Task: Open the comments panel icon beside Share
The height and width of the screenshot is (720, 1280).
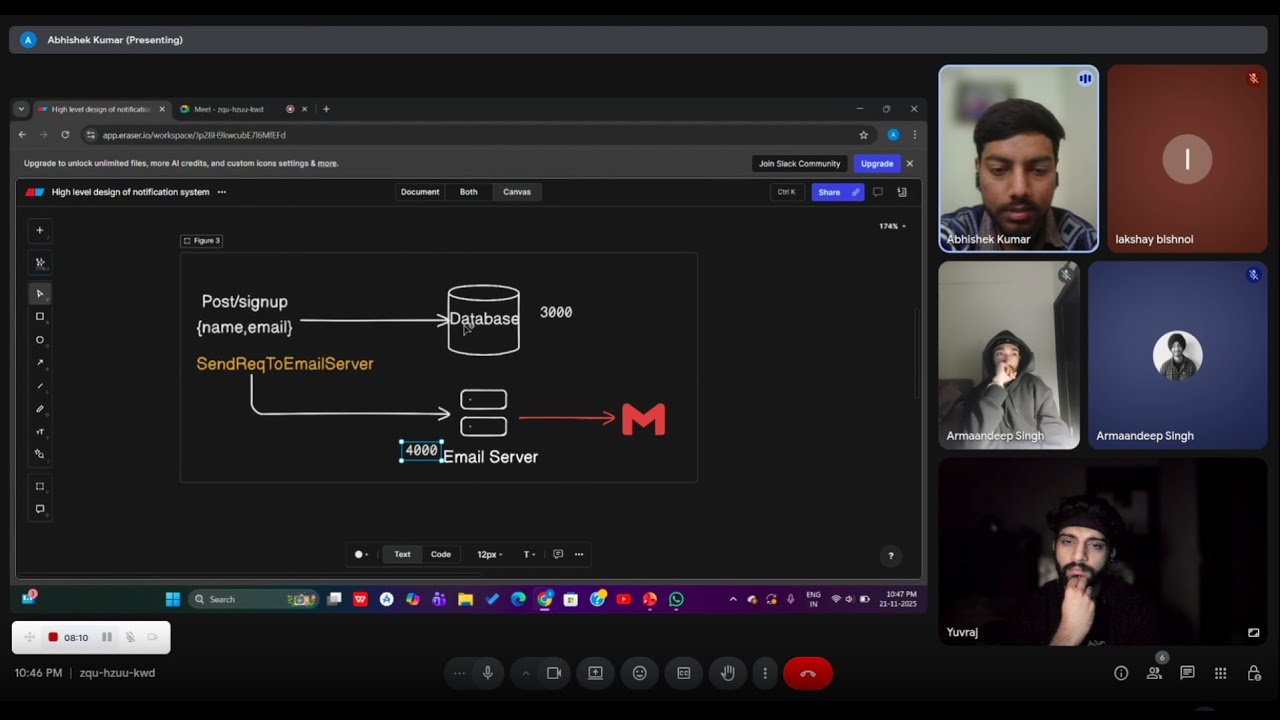Action: click(877, 192)
